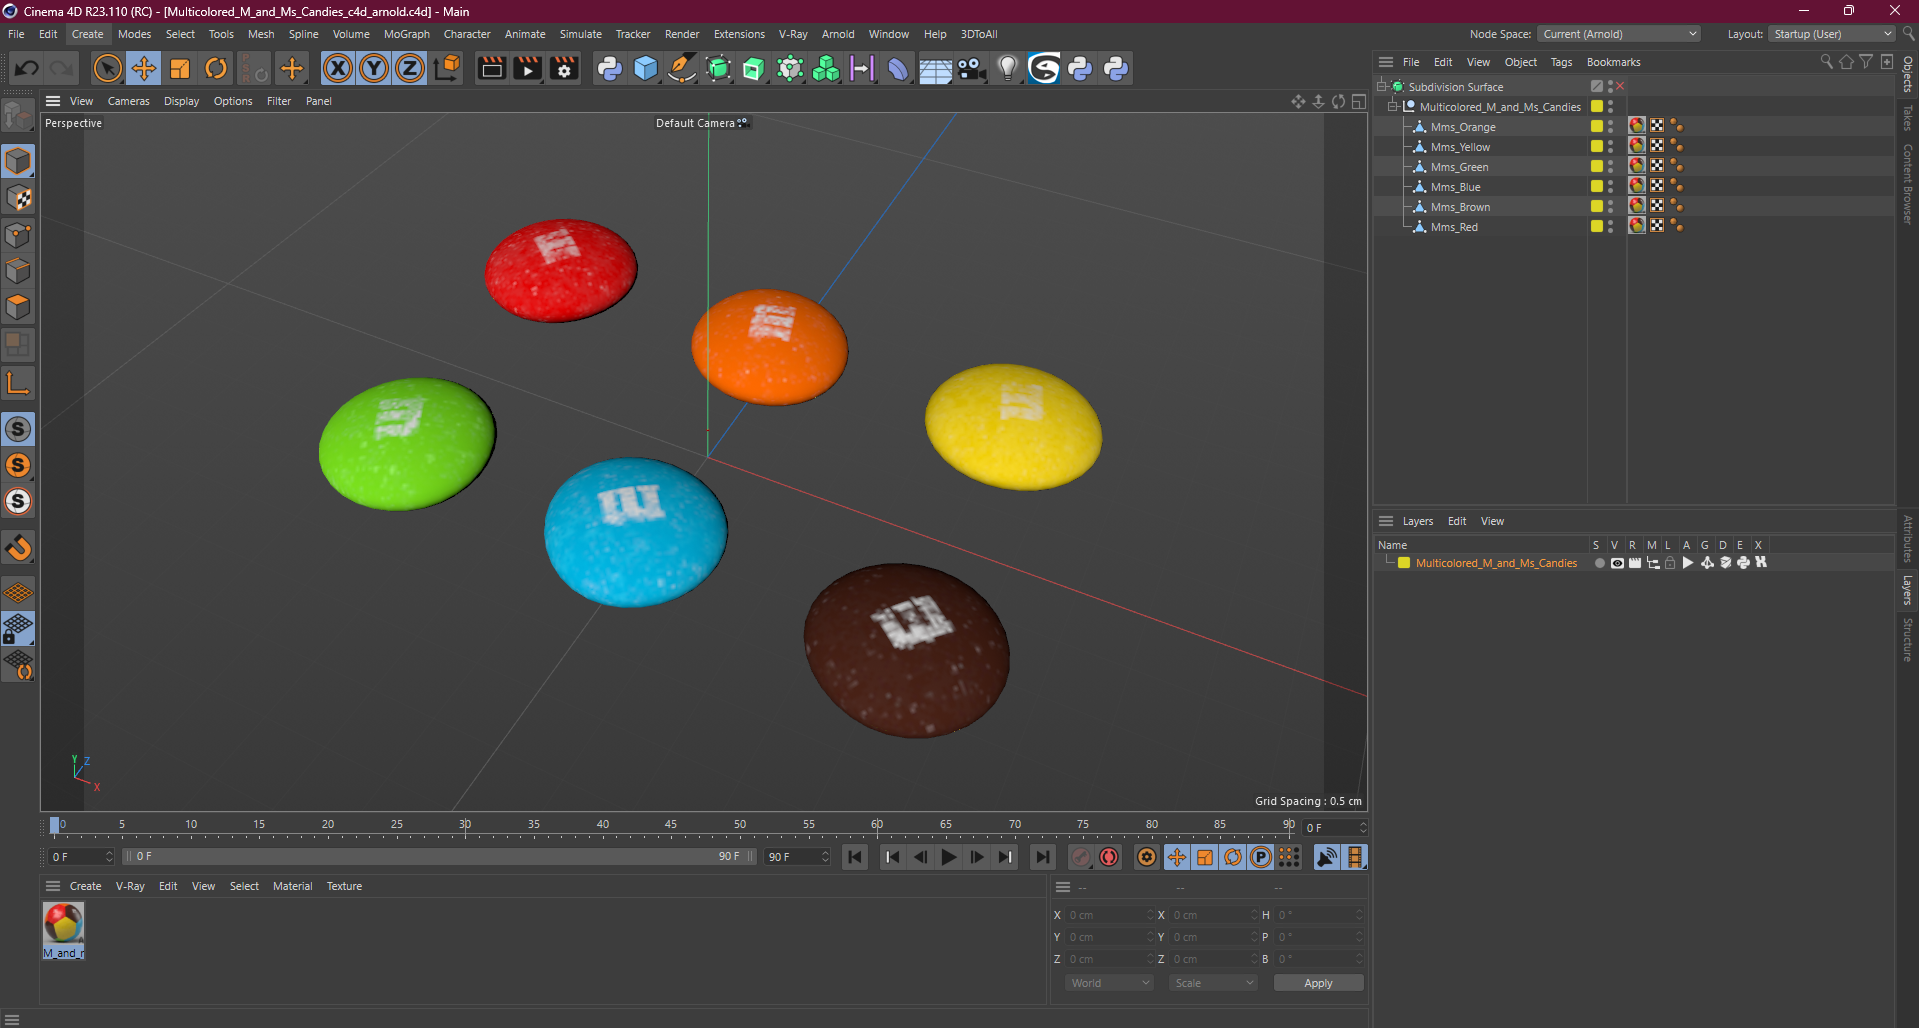Click the Record Active Objects button
The image size is (1919, 1028).
click(1081, 857)
